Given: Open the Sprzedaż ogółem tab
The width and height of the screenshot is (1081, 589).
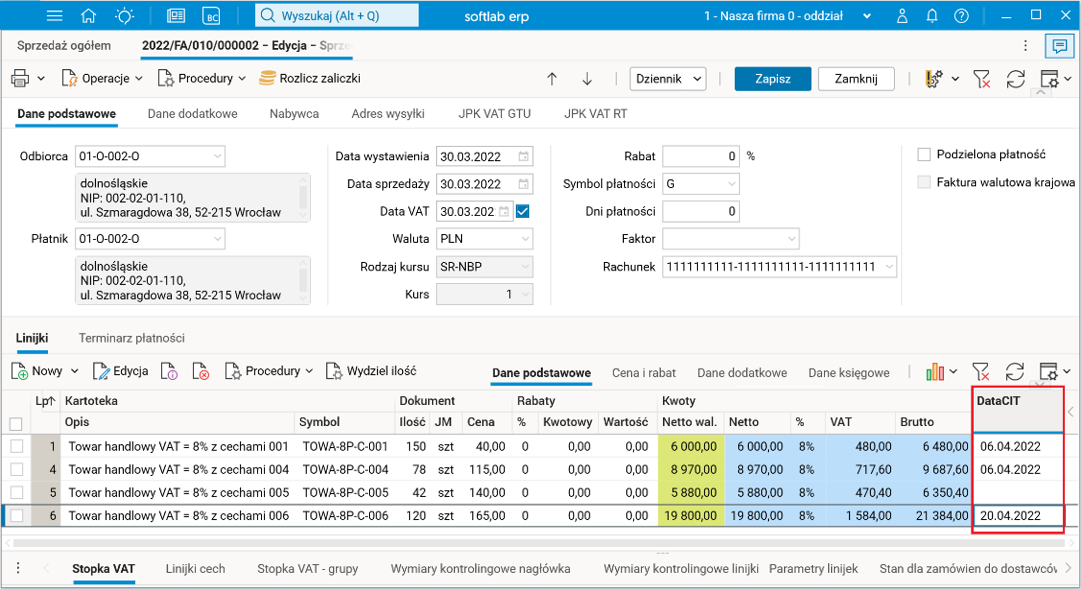Looking at the screenshot, I should pos(63,46).
